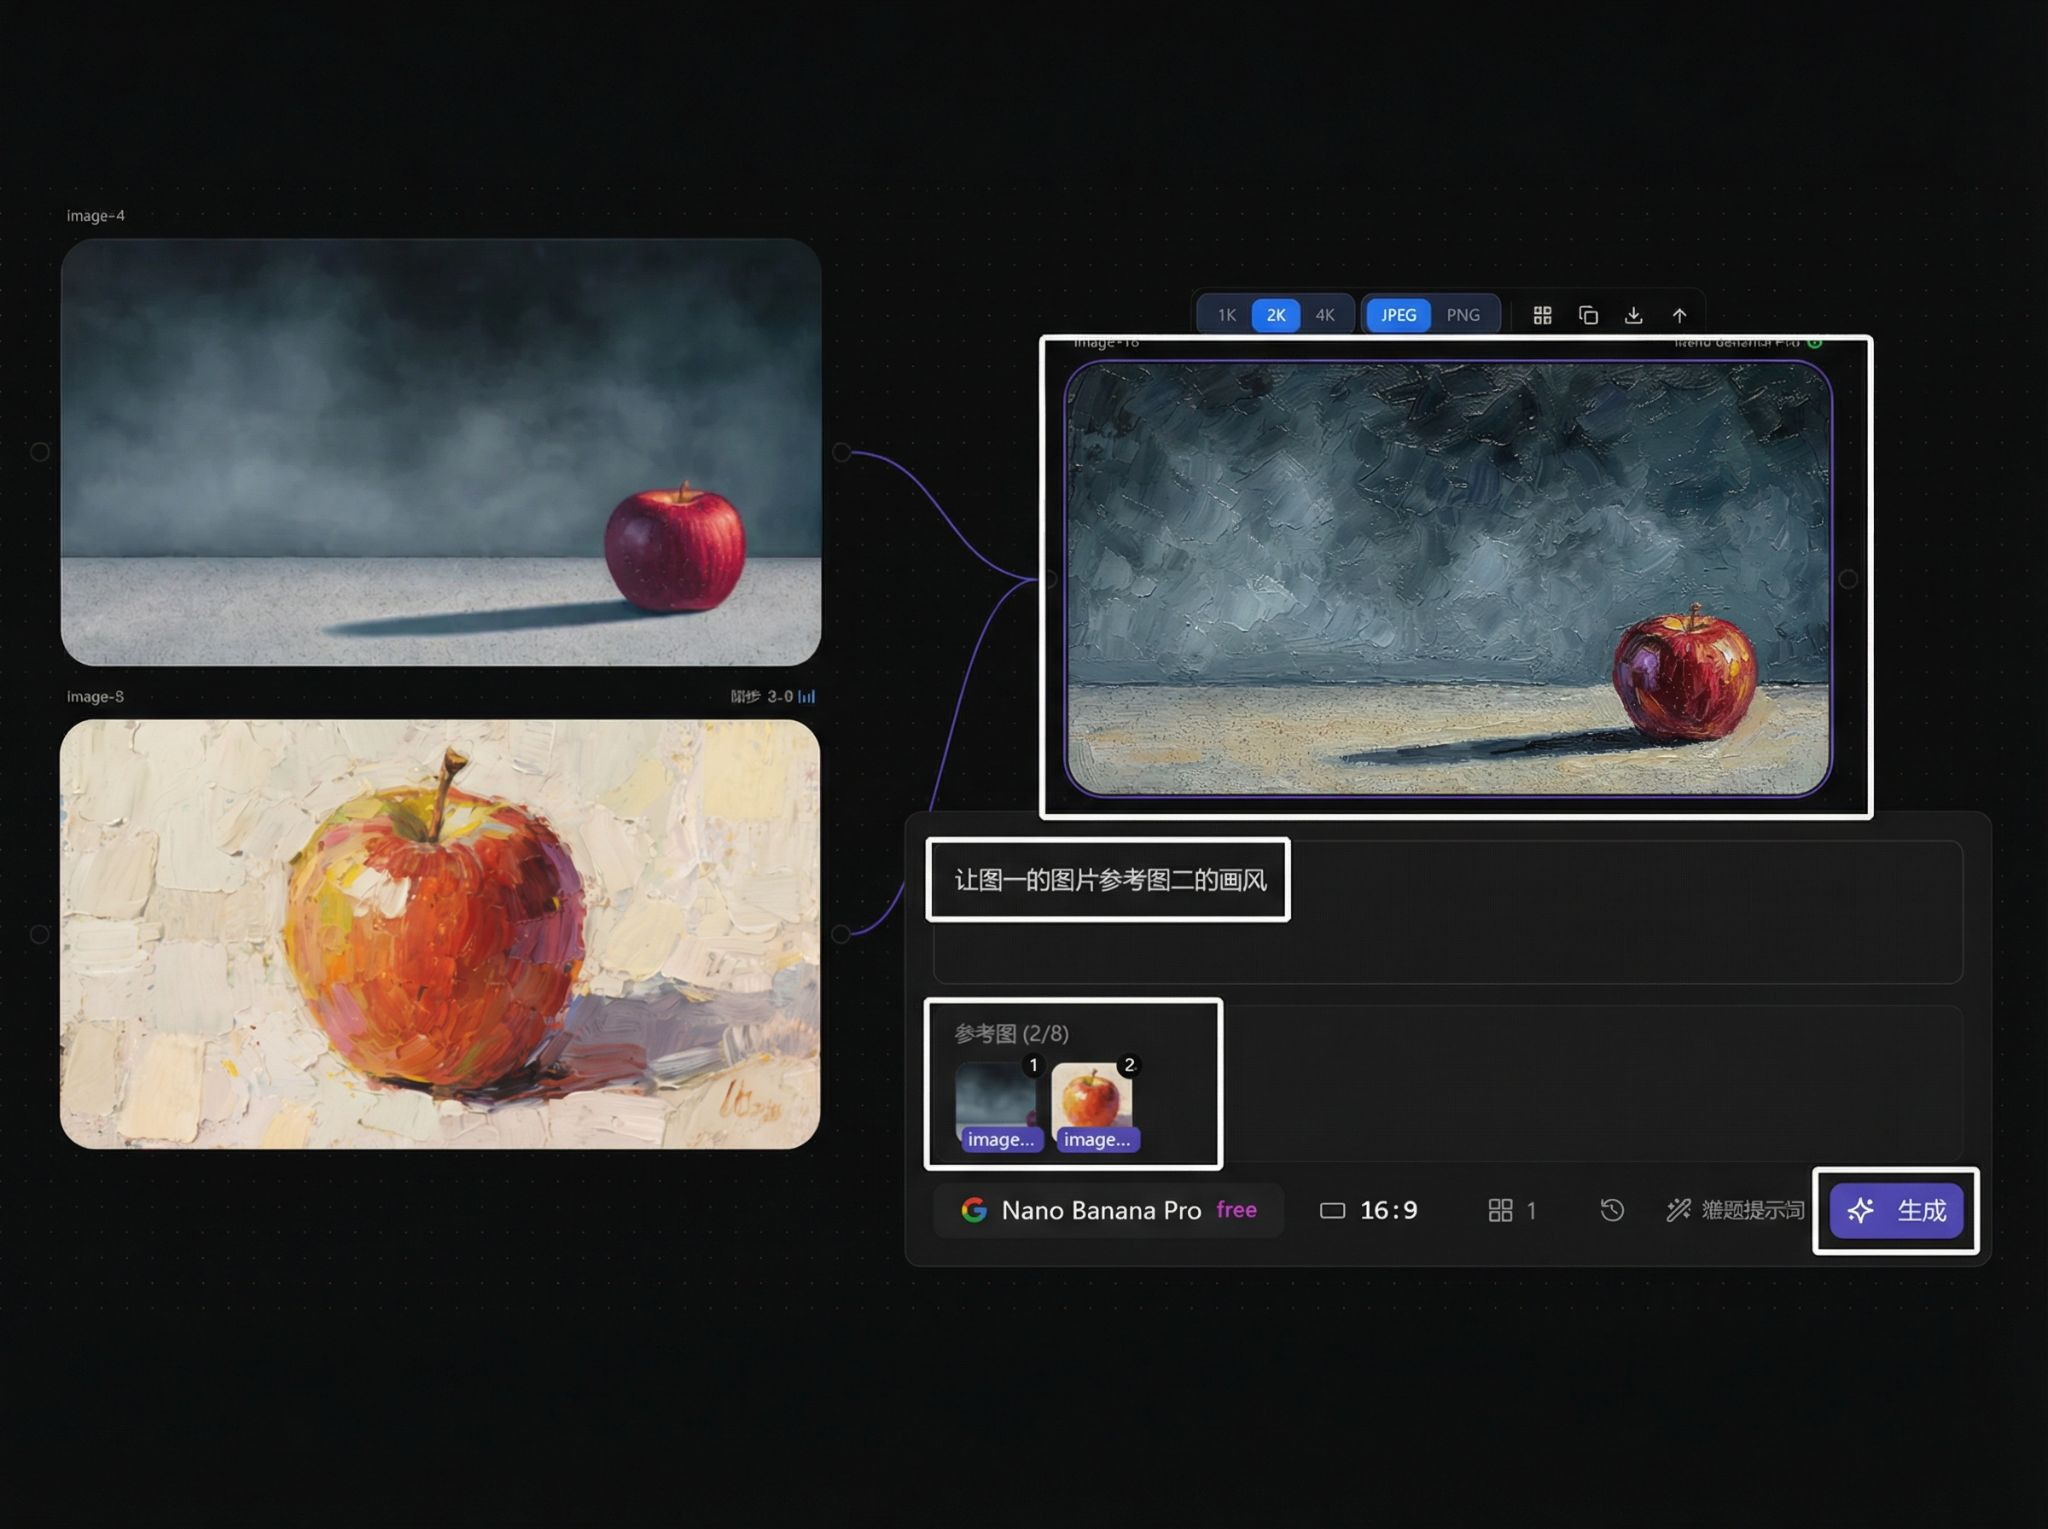Image resolution: width=2048 pixels, height=1529 pixels.
Task: Click the download icon above generated image
Action: (1633, 316)
